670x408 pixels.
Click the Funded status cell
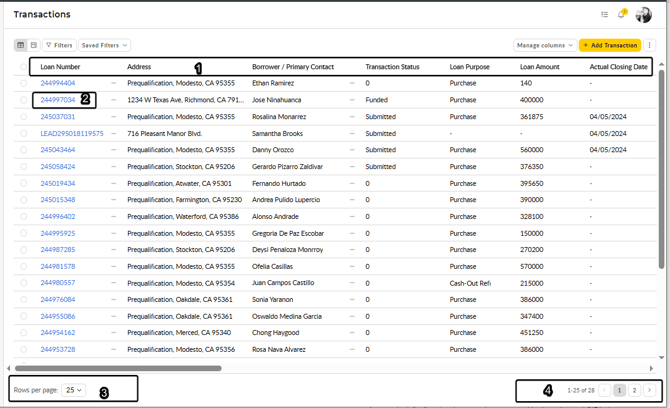pos(376,100)
